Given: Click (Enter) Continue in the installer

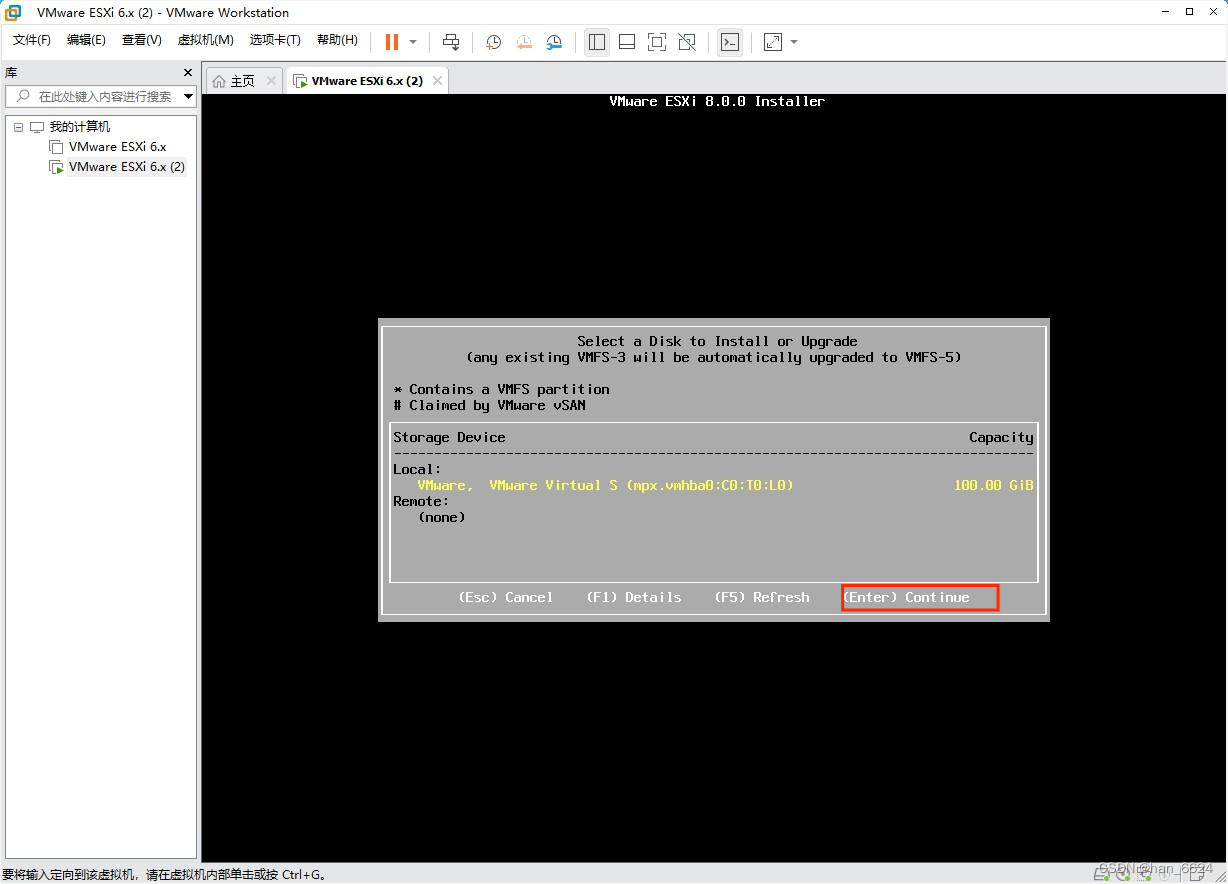Looking at the screenshot, I should pyautogui.click(x=906, y=597).
